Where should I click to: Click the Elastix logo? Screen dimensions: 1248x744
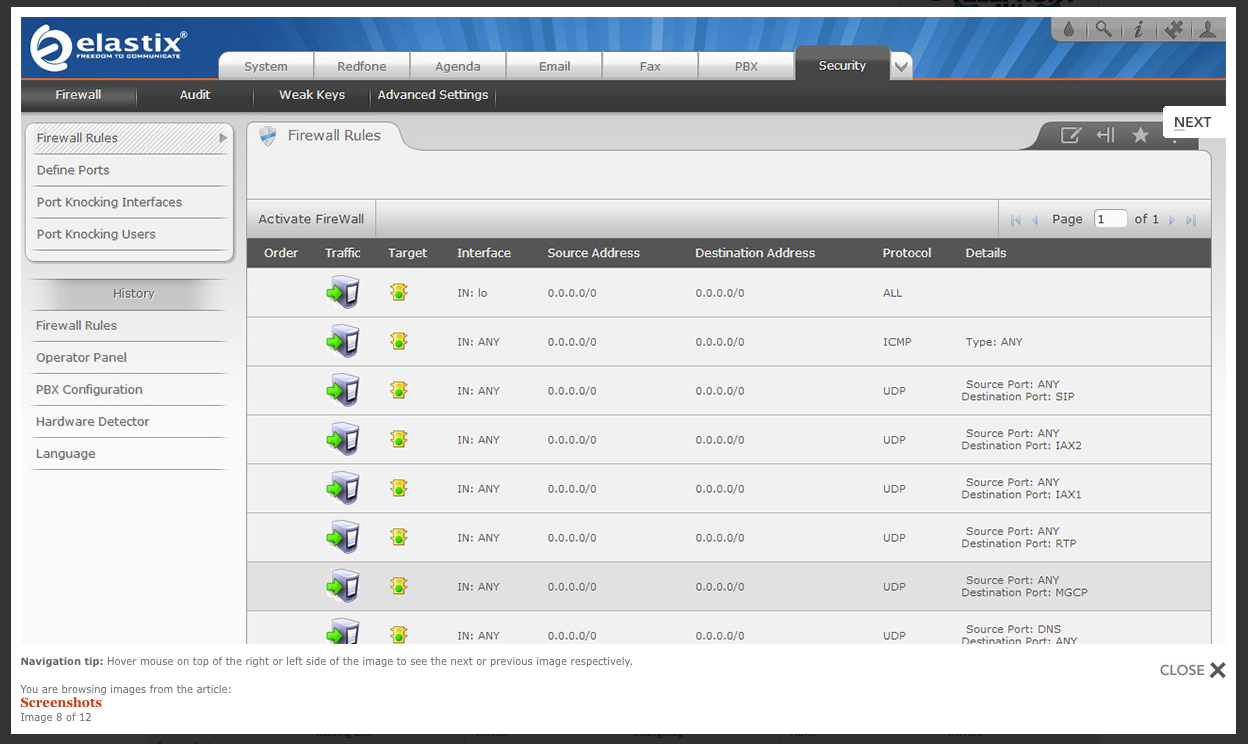(108, 48)
